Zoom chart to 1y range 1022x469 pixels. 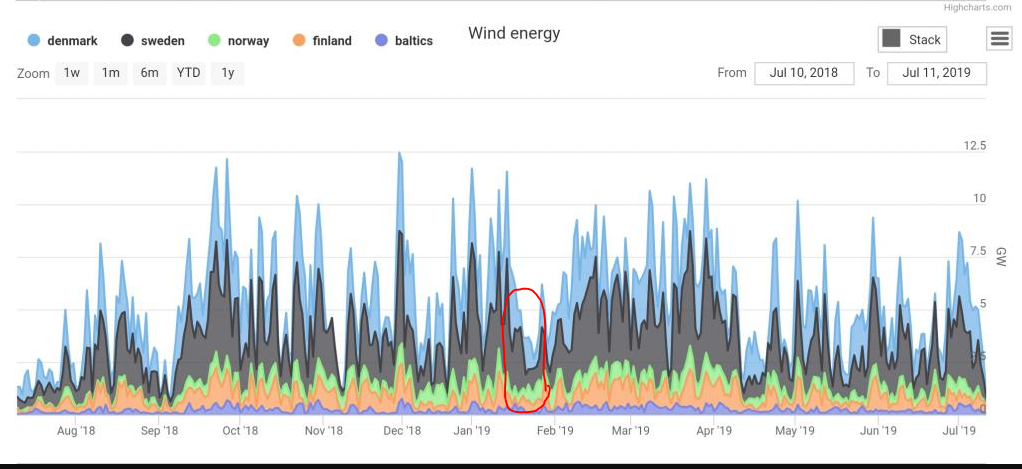tap(227, 73)
